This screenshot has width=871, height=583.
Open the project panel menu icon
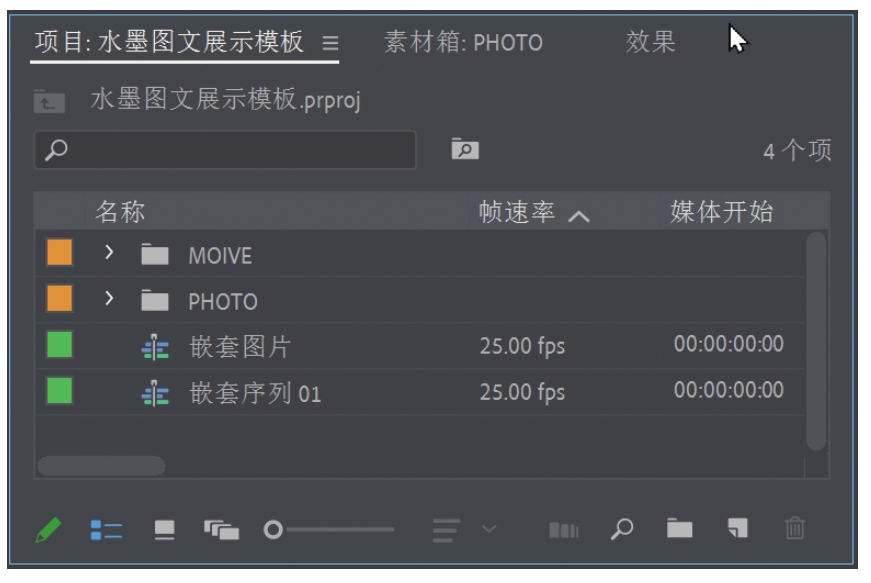tap(331, 44)
